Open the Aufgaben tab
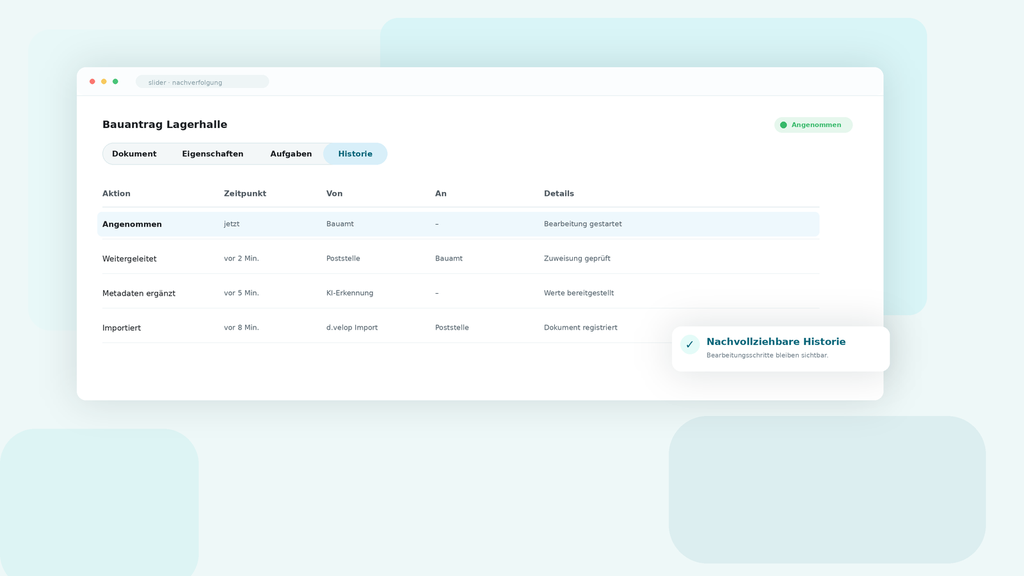This screenshot has height=576, width=1024. coord(291,154)
